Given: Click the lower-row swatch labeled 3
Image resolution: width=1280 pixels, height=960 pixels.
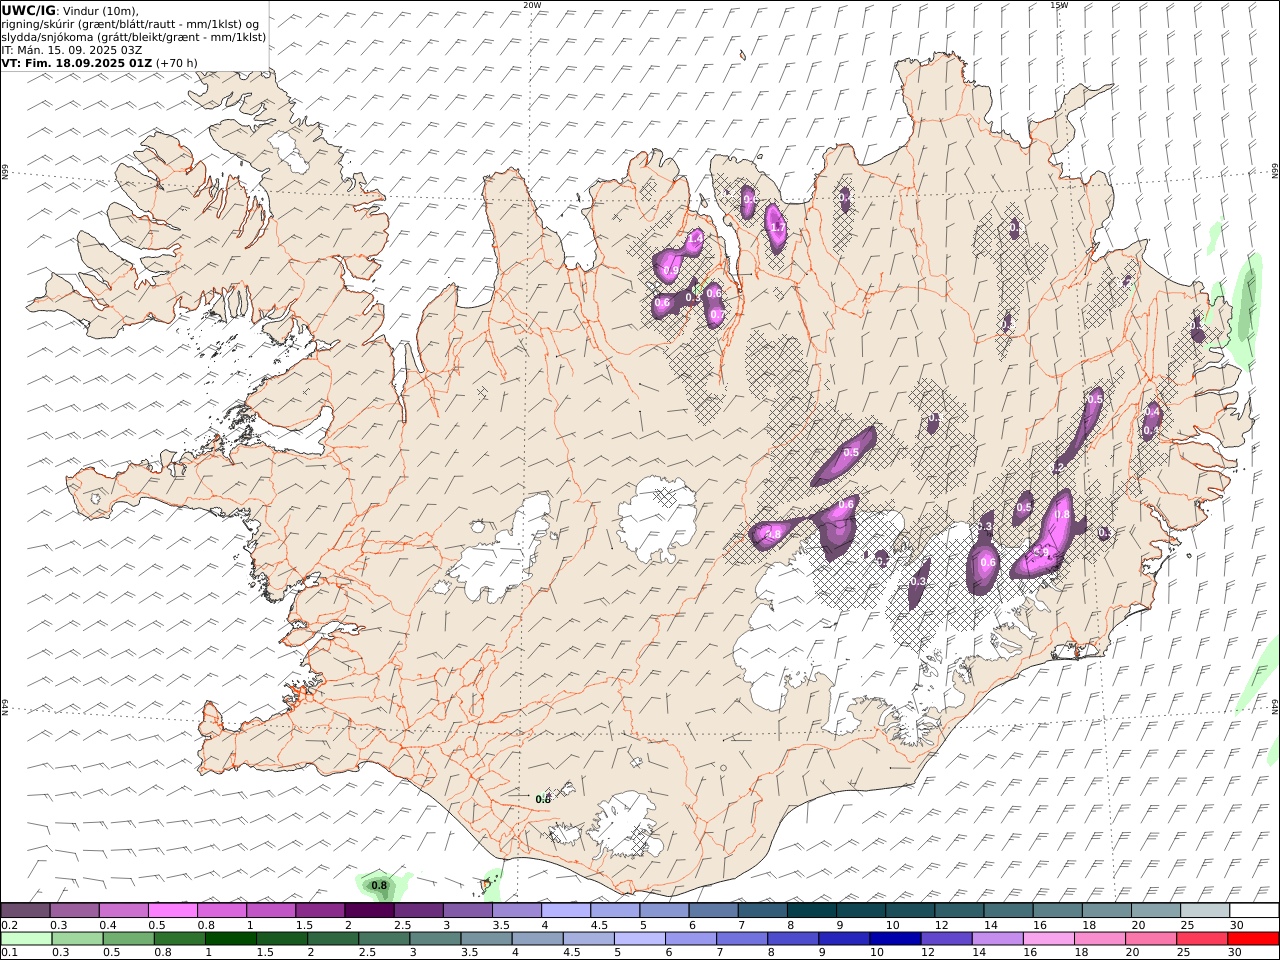Looking at the screenshot, I should (x=434, y=939).
